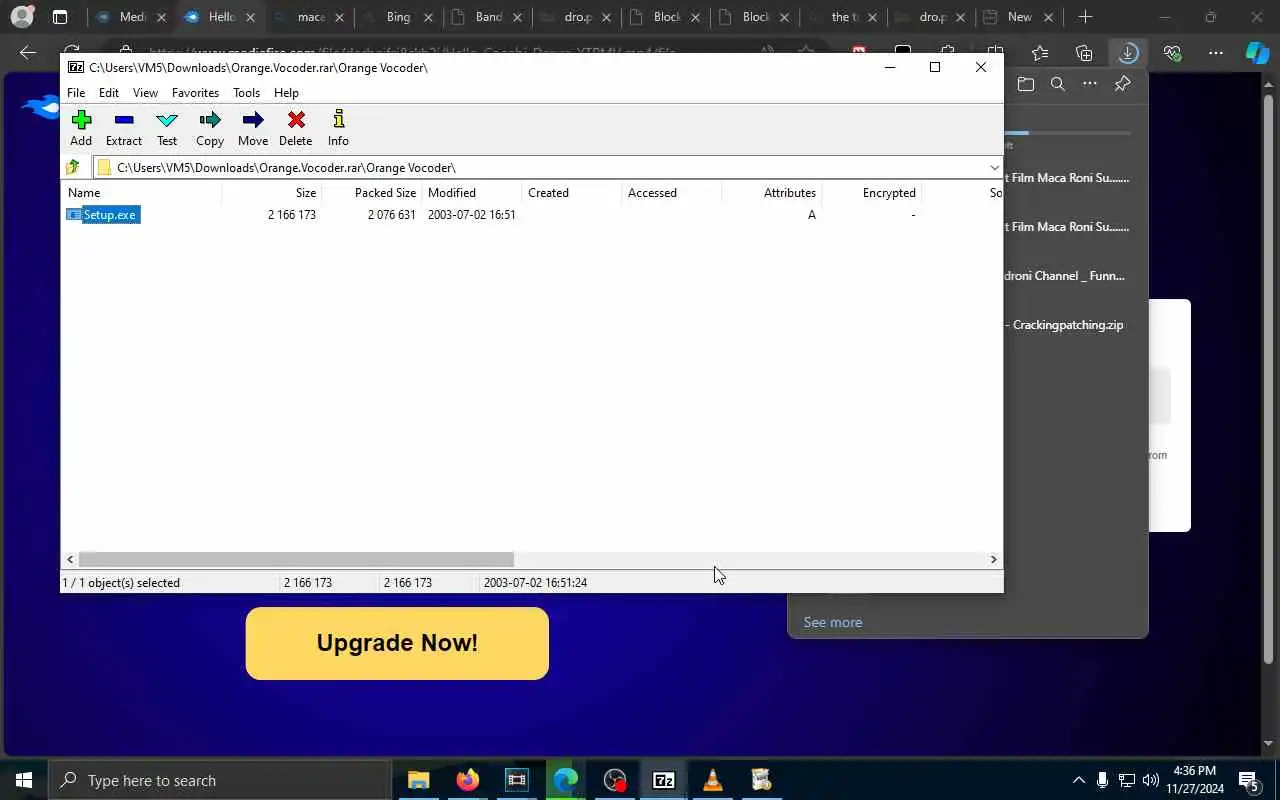Open new tab with plus button
Screen dimensions: 1280x800
pos(1085,17)
